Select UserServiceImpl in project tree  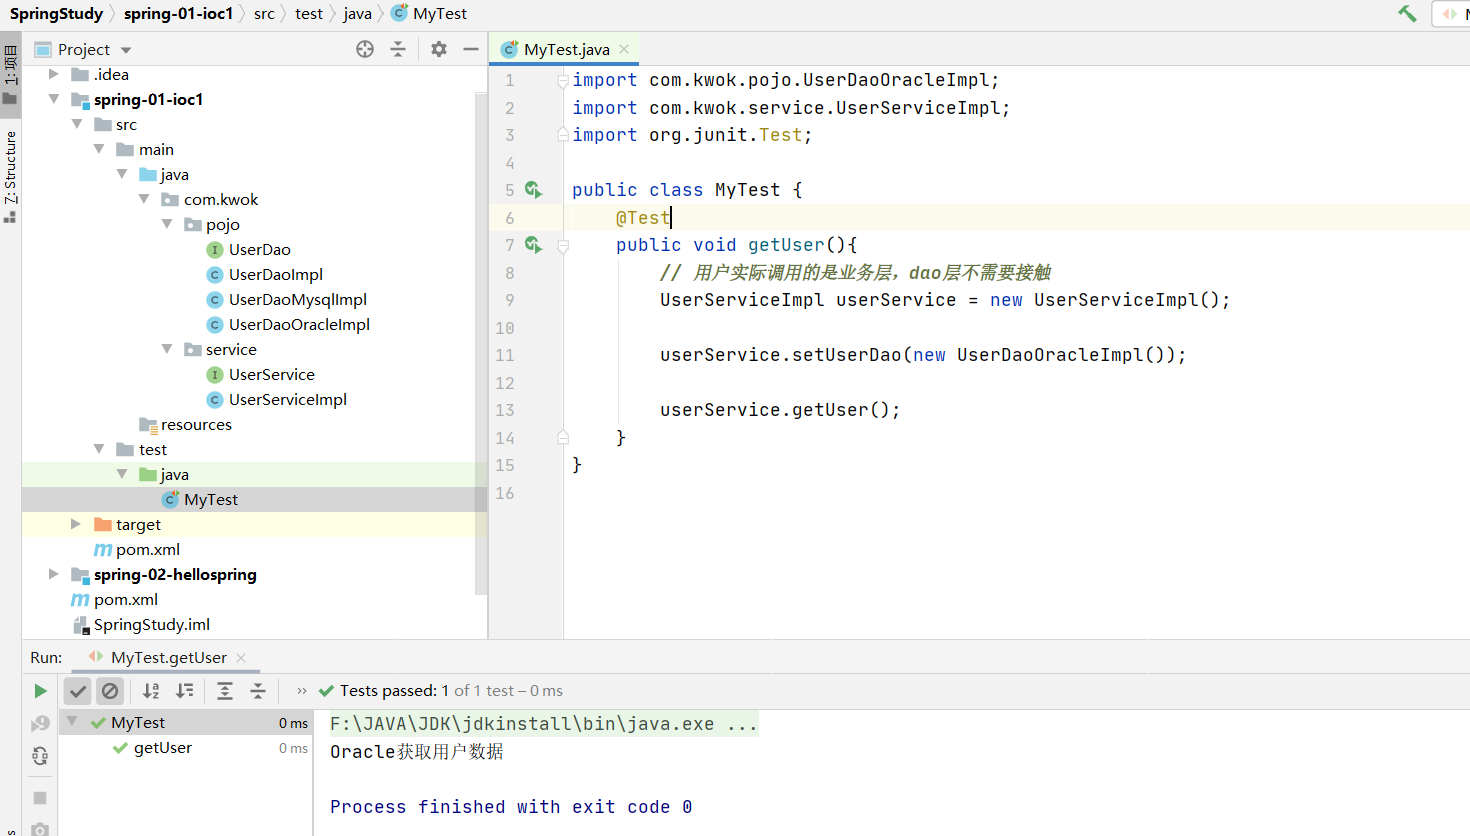click(288, 399)
